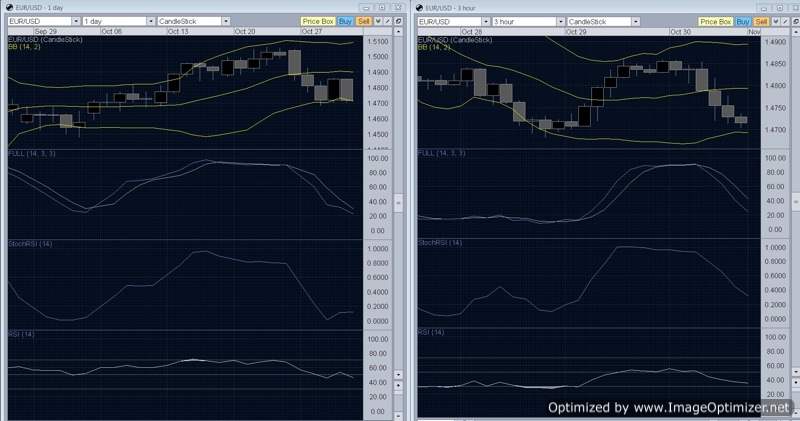Click the RSI (14) label in 1 day chart
This screenshot has height=421, width=800.
coord(21,334)
